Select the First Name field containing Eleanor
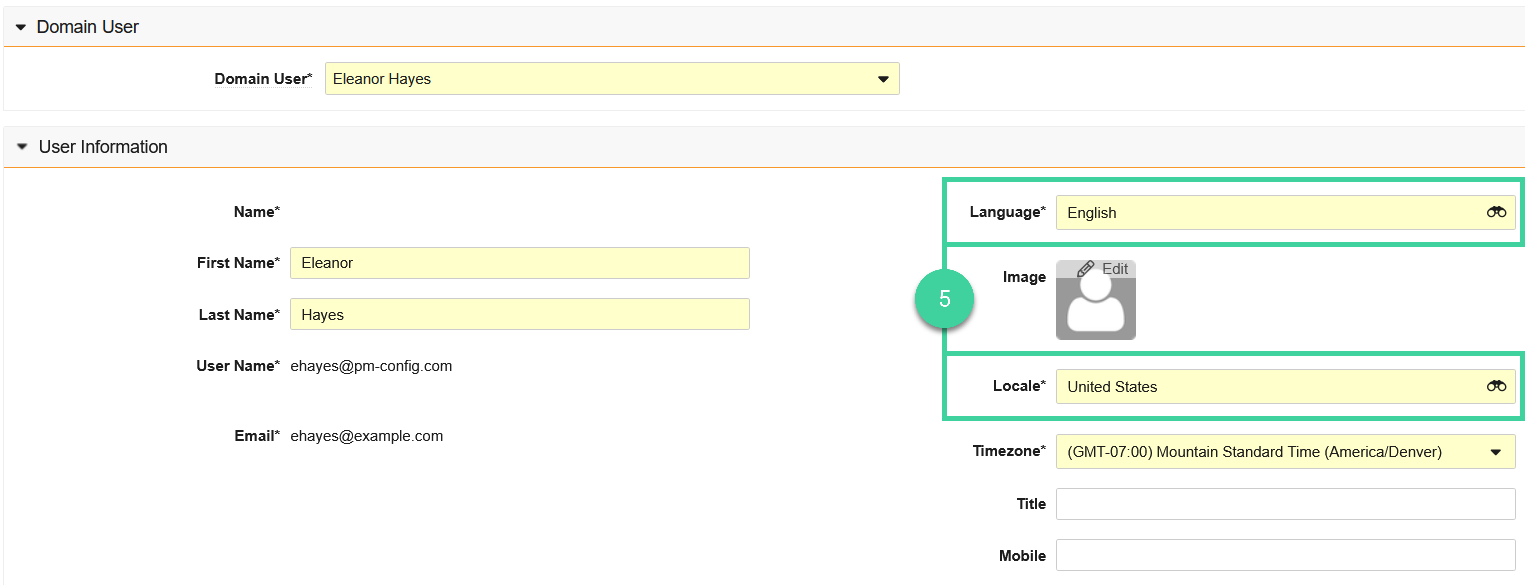 pyautogui.click(x=519, y=262)
